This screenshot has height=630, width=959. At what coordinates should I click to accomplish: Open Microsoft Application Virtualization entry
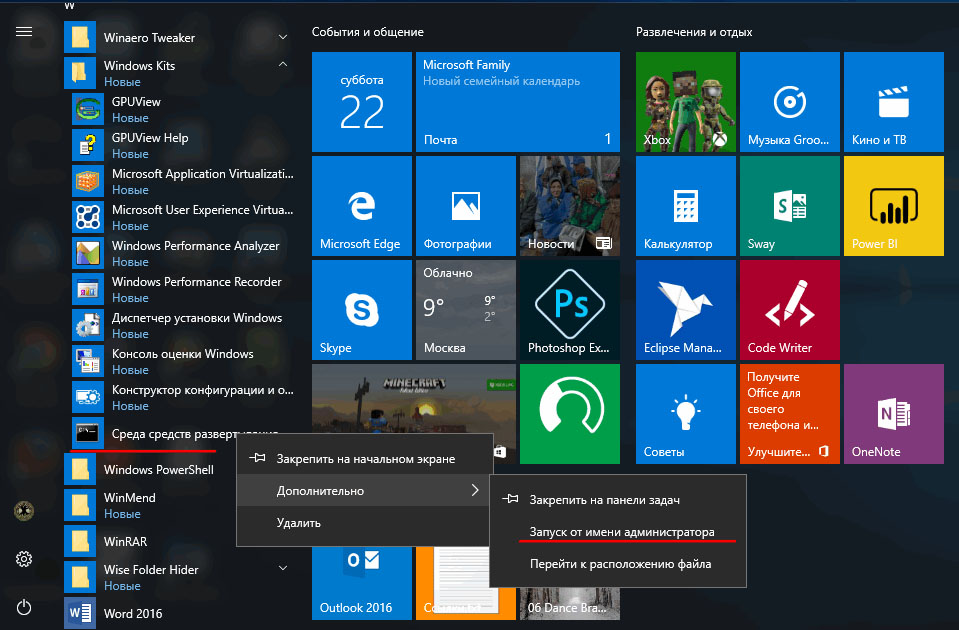click(x=182, y=182)
